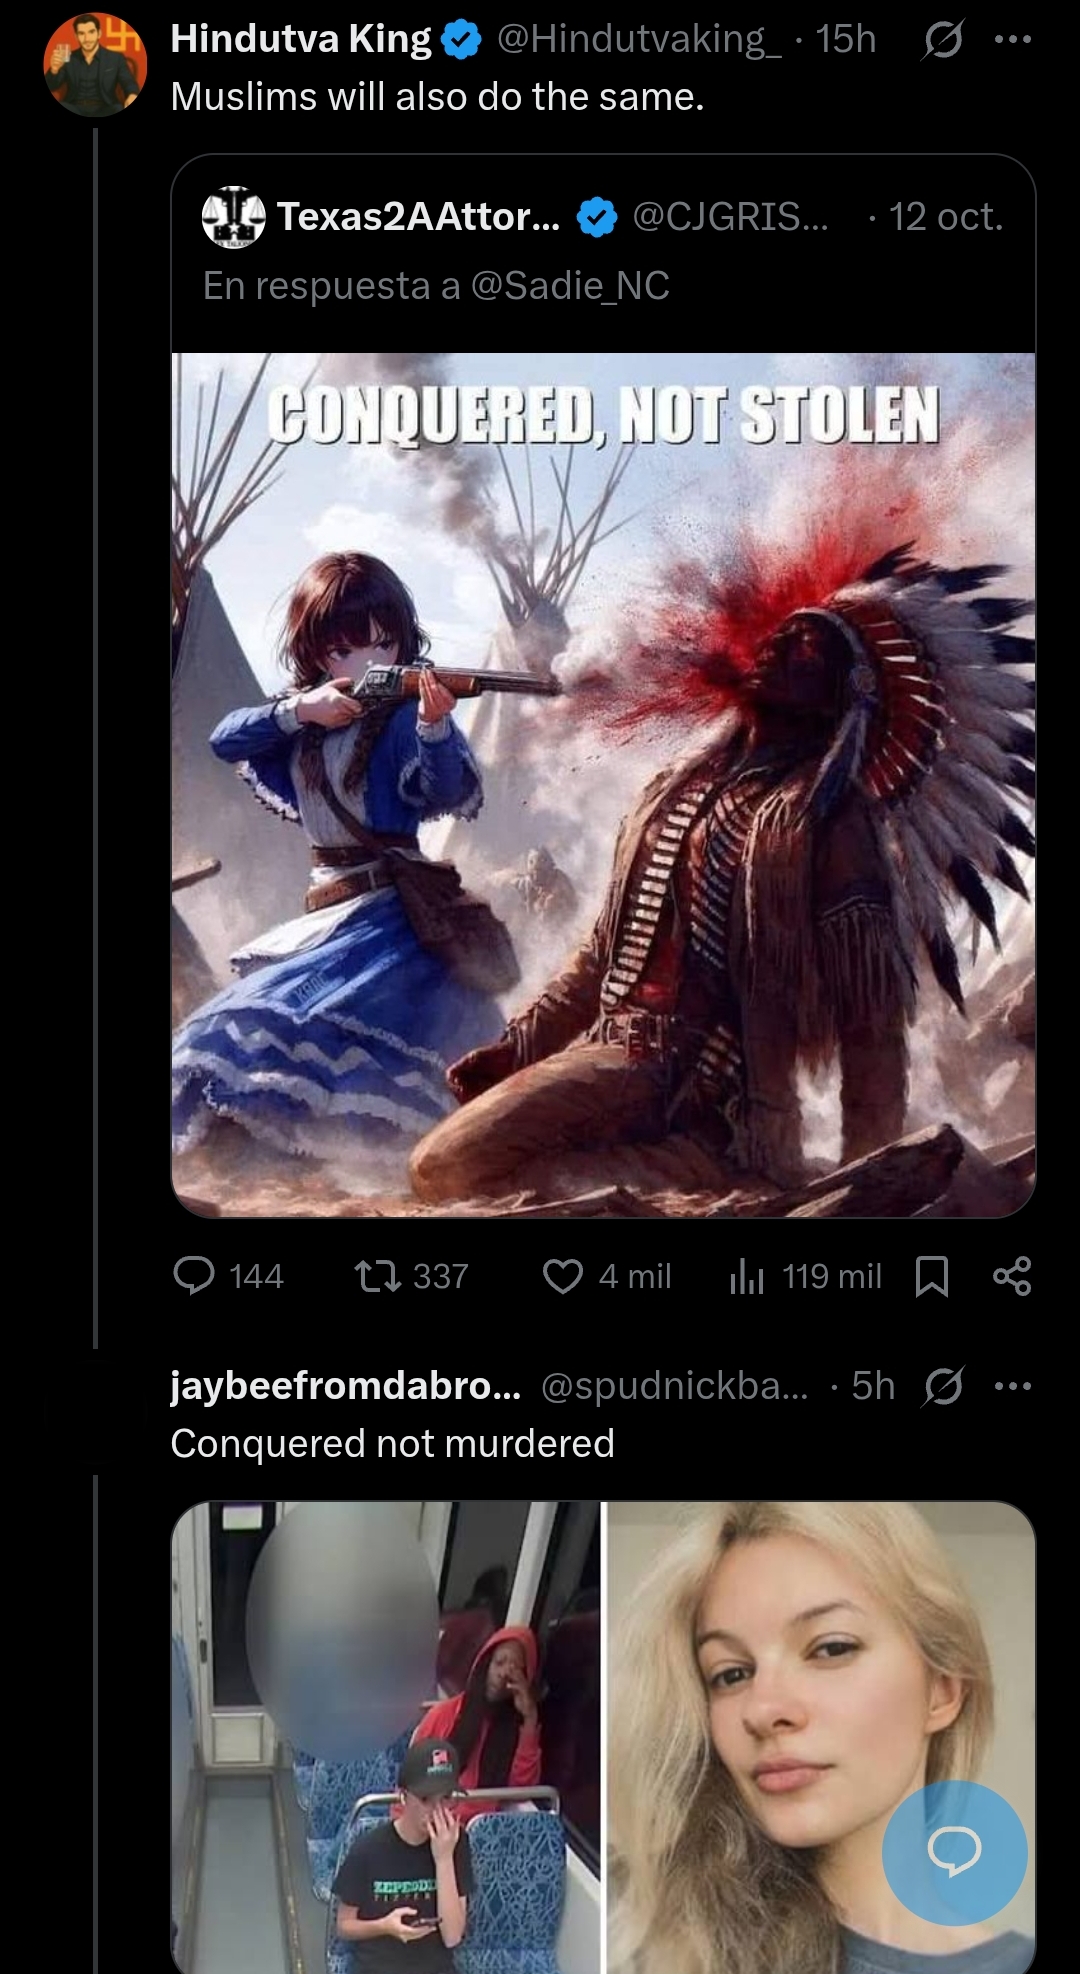The height and width of the screenshot is (1974, 1080).
Task: View the Conquered, Not Stolen image
Action: pos(603,785)
